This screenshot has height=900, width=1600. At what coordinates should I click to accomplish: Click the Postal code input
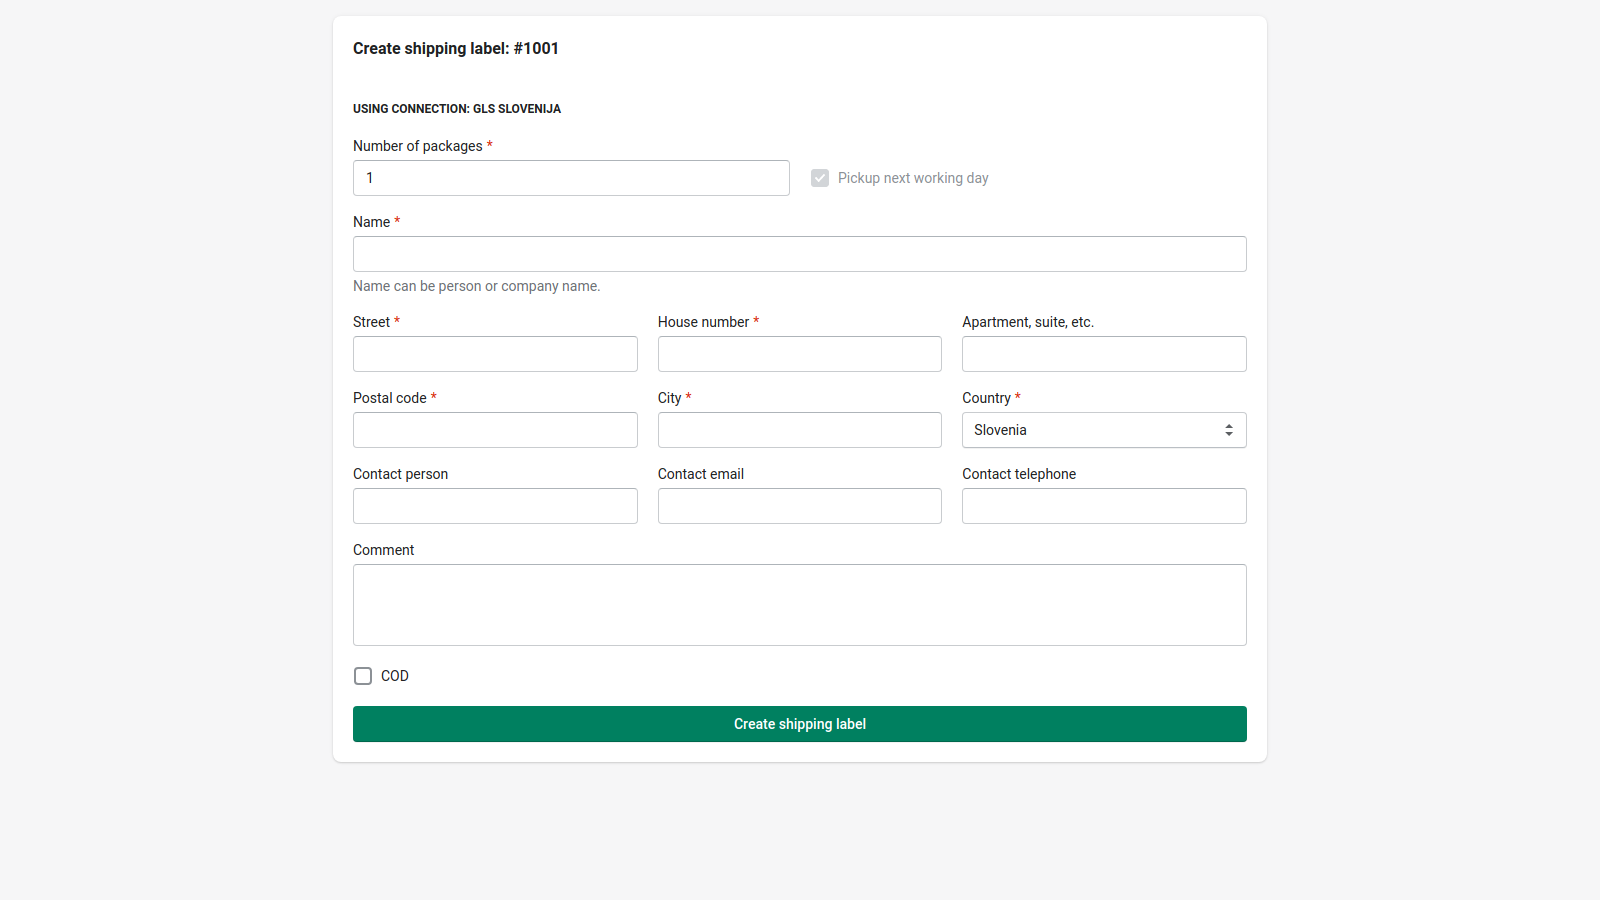click(494, 430)
